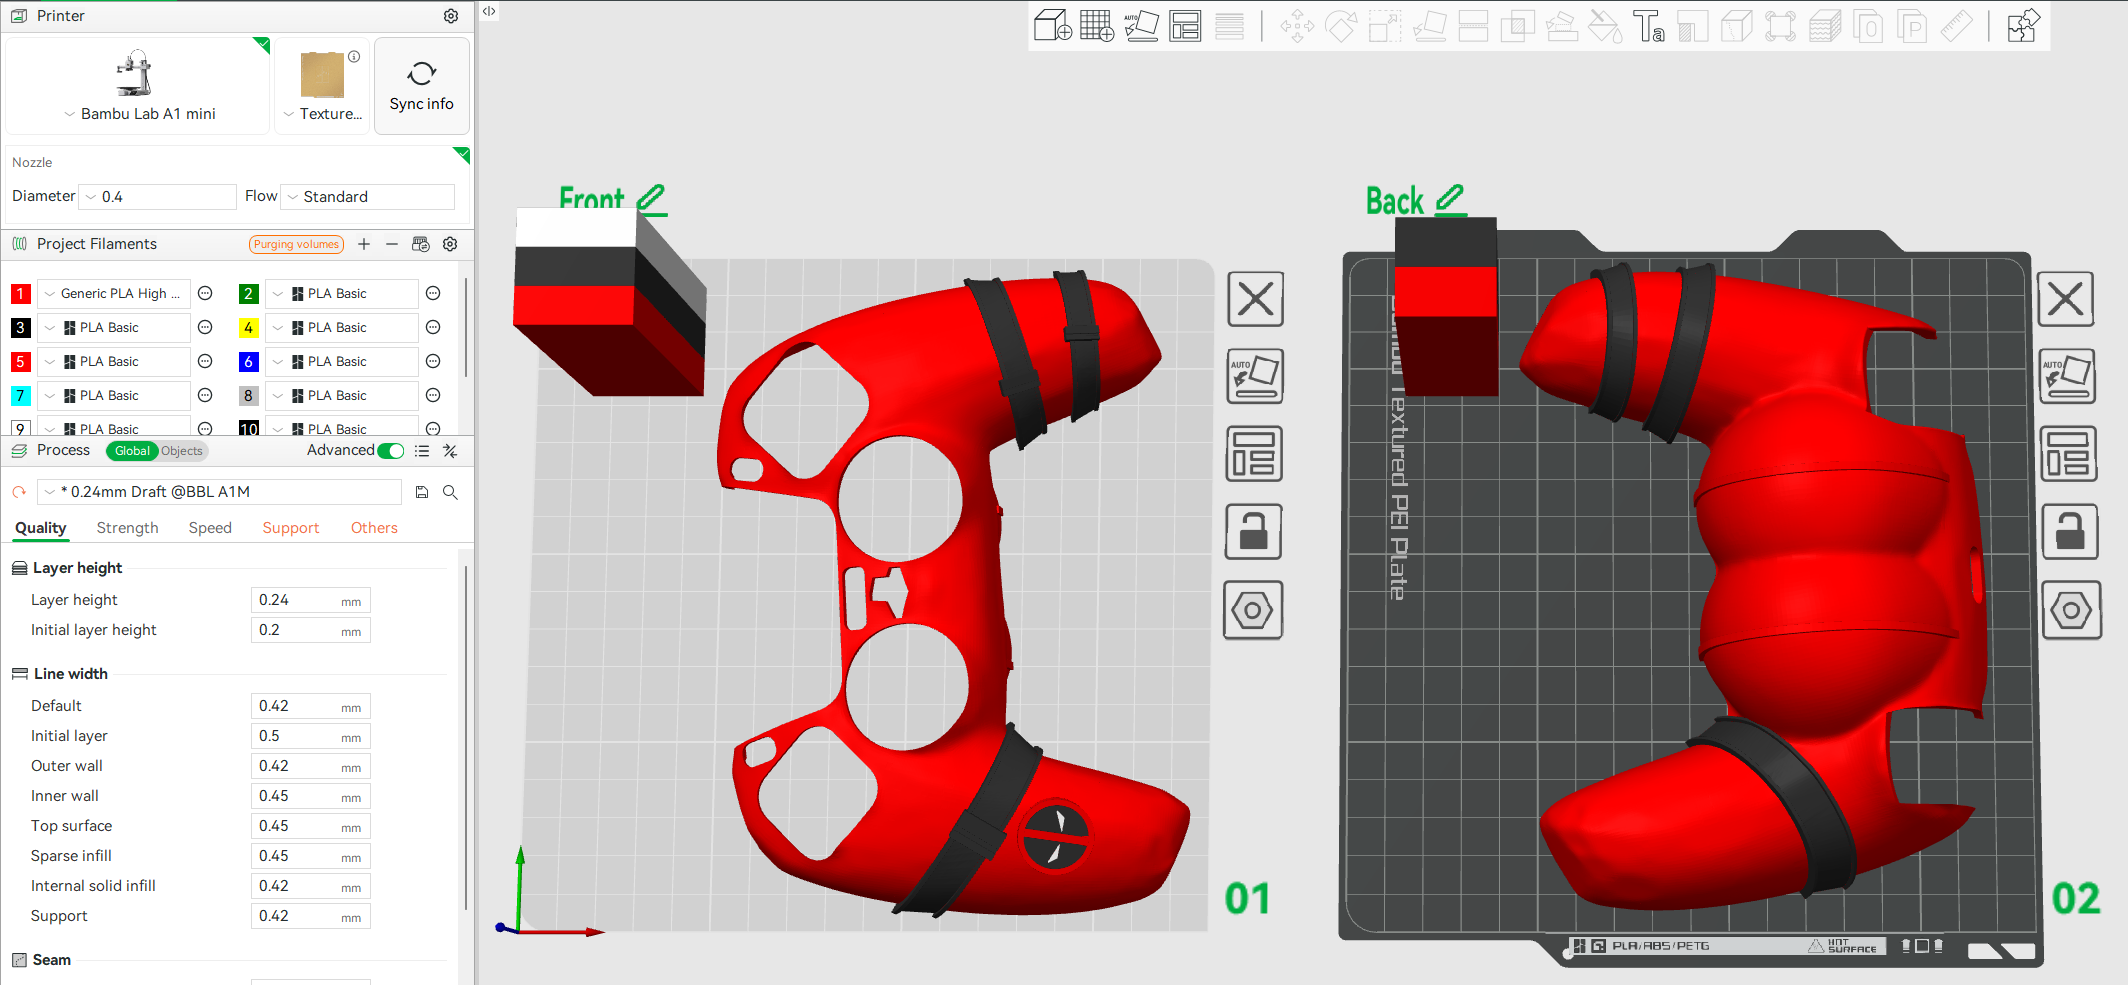The image size is (2128, 985).
Task: Open the yellow filament 4 color swatch
Action: pyautogui.click(x=248, y=327)
